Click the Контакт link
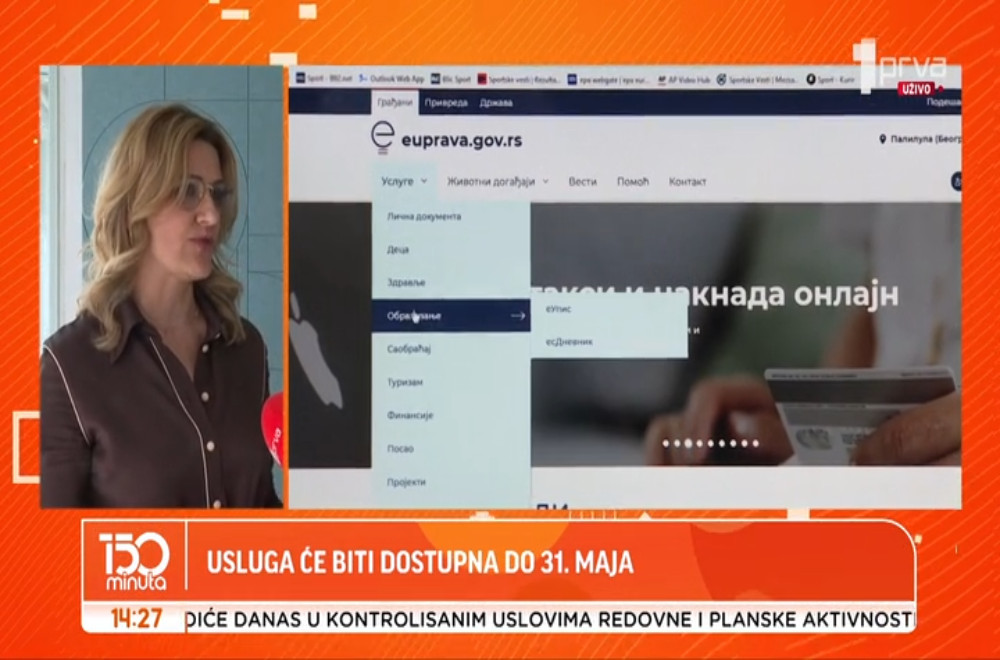Viewport: 1000px width, 660px height. click(x=688, y=182)
